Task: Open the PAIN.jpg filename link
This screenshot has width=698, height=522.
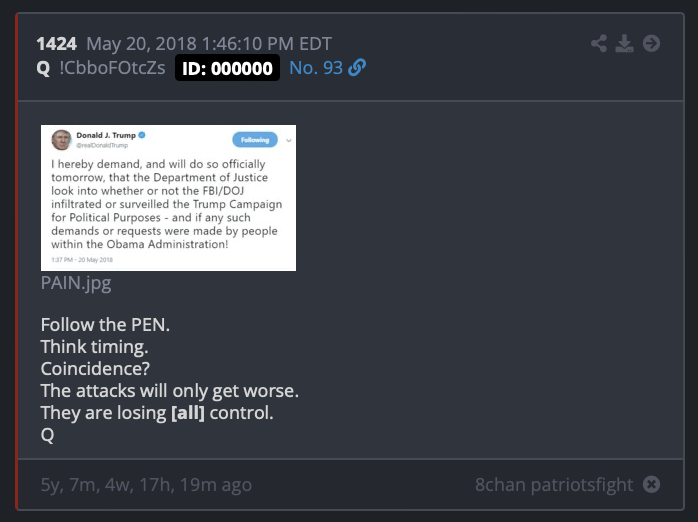Action: pos(76,283)
